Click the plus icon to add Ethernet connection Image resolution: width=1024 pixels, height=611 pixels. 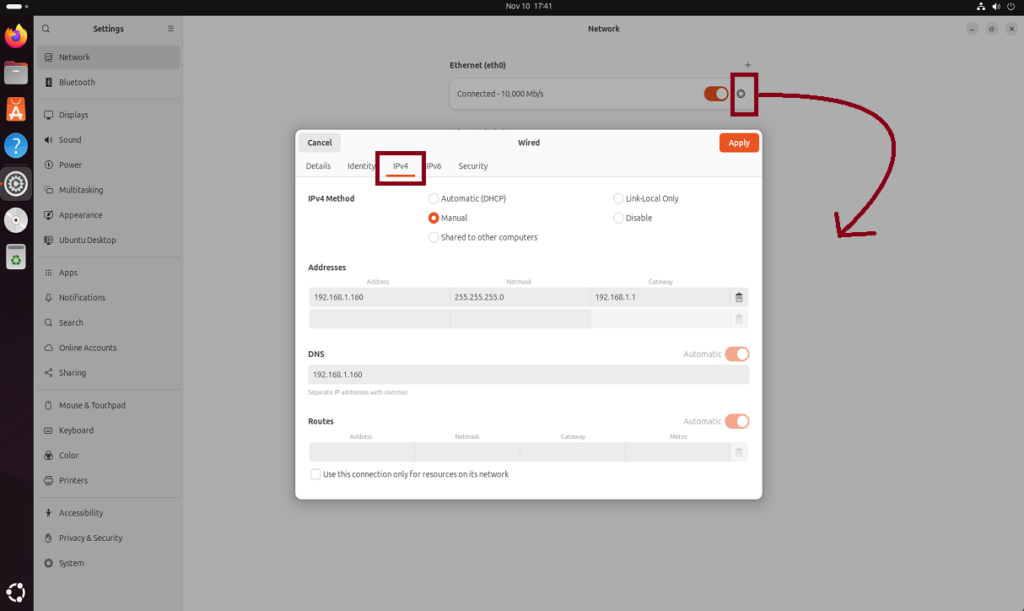pos(748,65)
